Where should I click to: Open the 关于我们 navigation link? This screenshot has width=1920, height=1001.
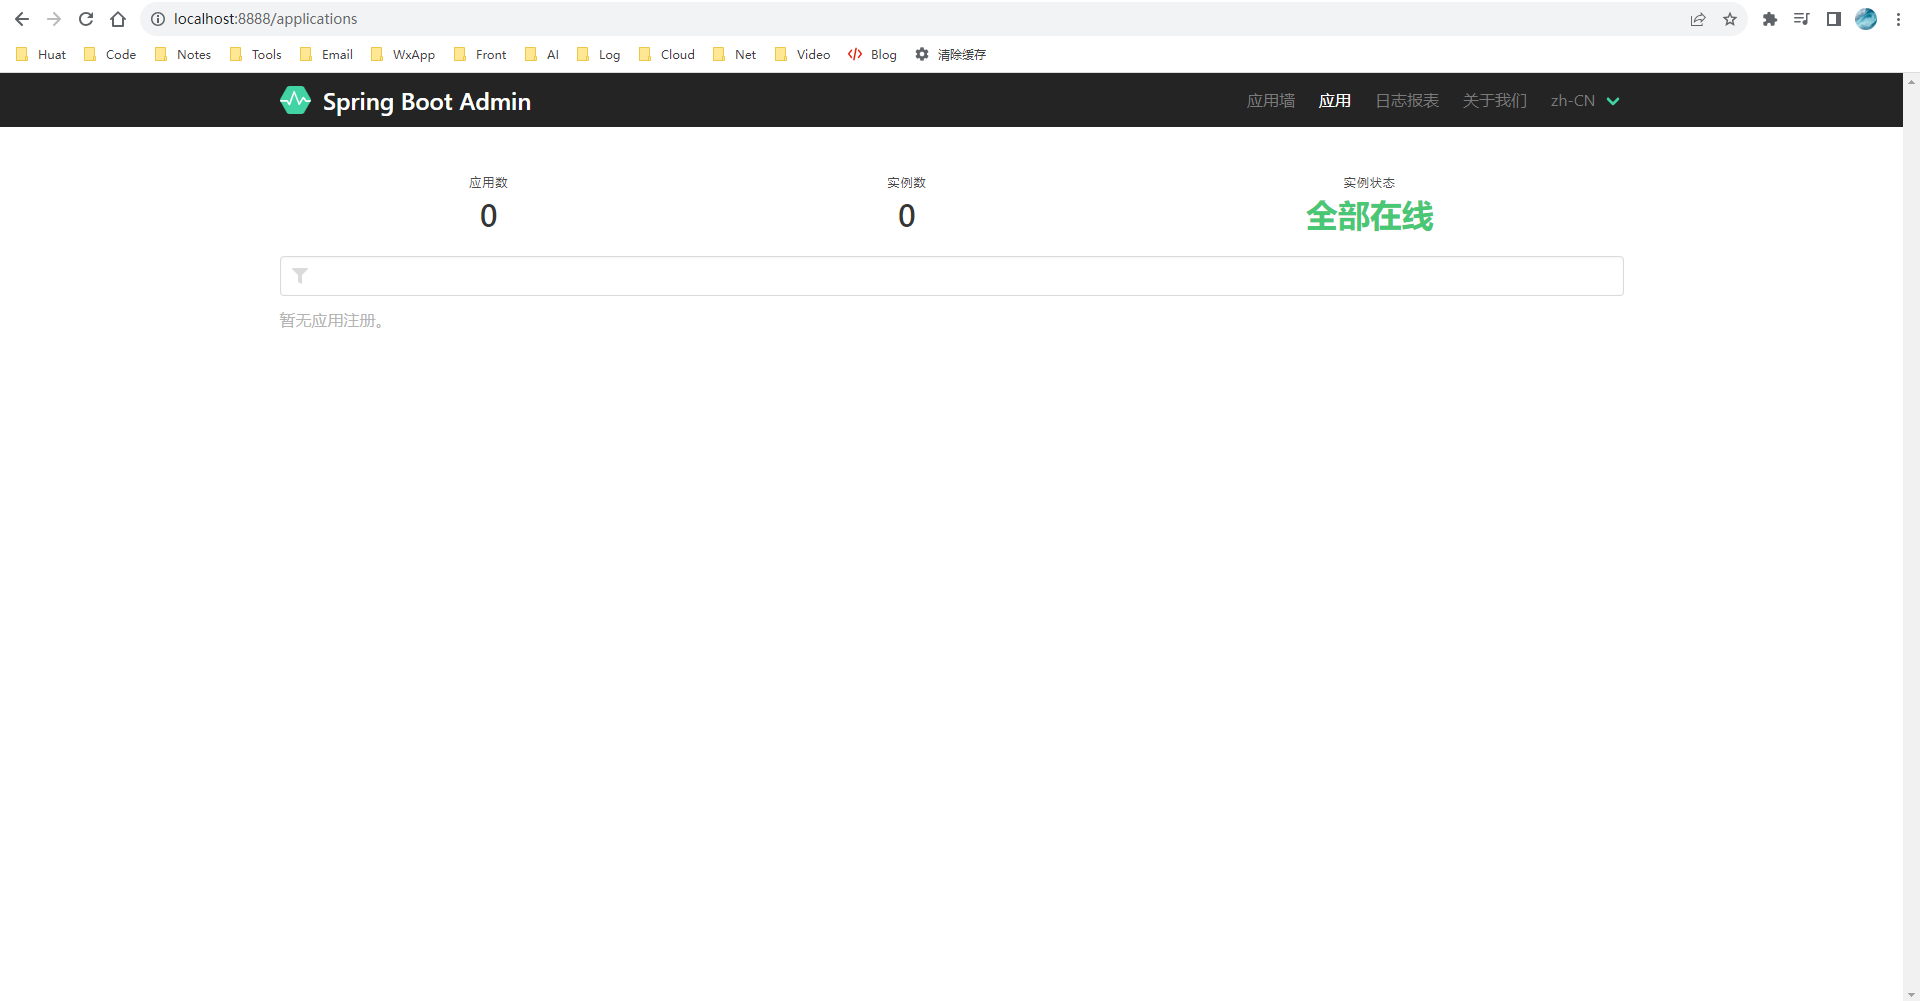tap(1494, 101)
